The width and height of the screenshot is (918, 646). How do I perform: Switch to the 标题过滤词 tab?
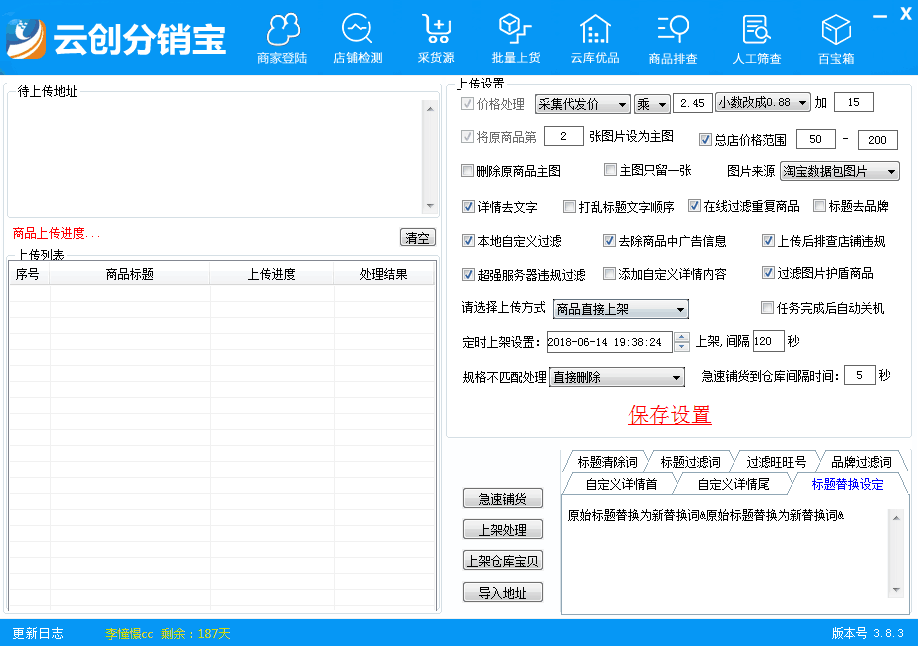(x=690, y=462)
